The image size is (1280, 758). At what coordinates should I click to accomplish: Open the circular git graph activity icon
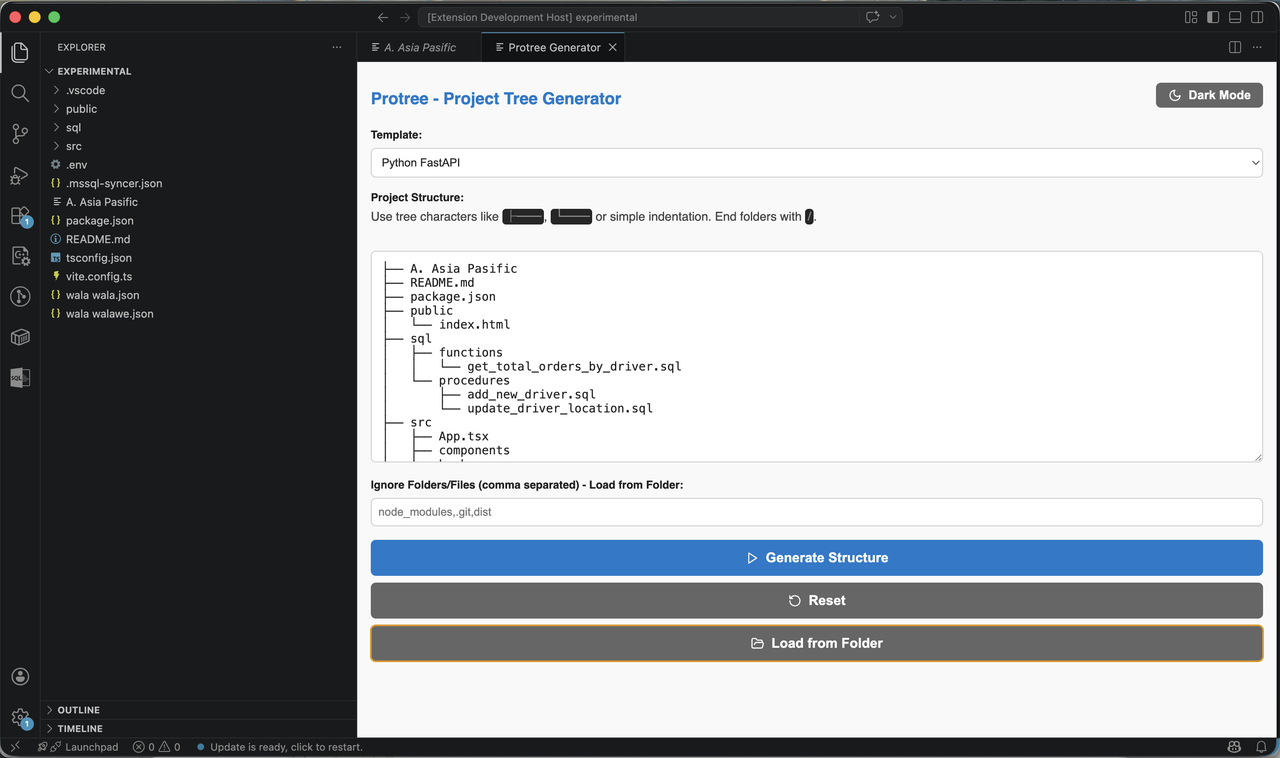tap(20, 296)
